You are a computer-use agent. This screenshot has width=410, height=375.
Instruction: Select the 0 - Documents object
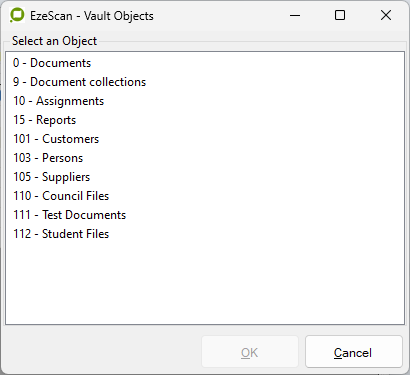(x=52, y=63)
